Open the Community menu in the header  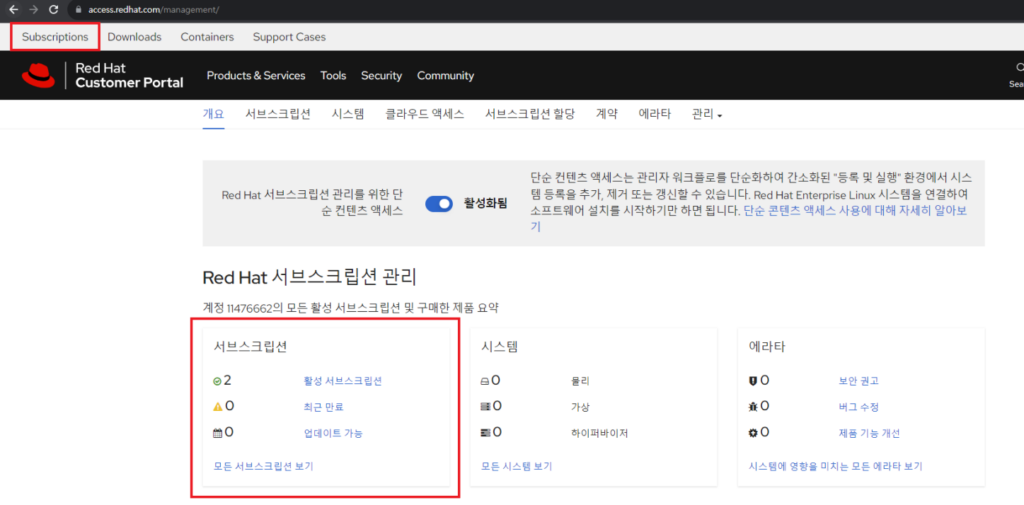pos(445,76)
